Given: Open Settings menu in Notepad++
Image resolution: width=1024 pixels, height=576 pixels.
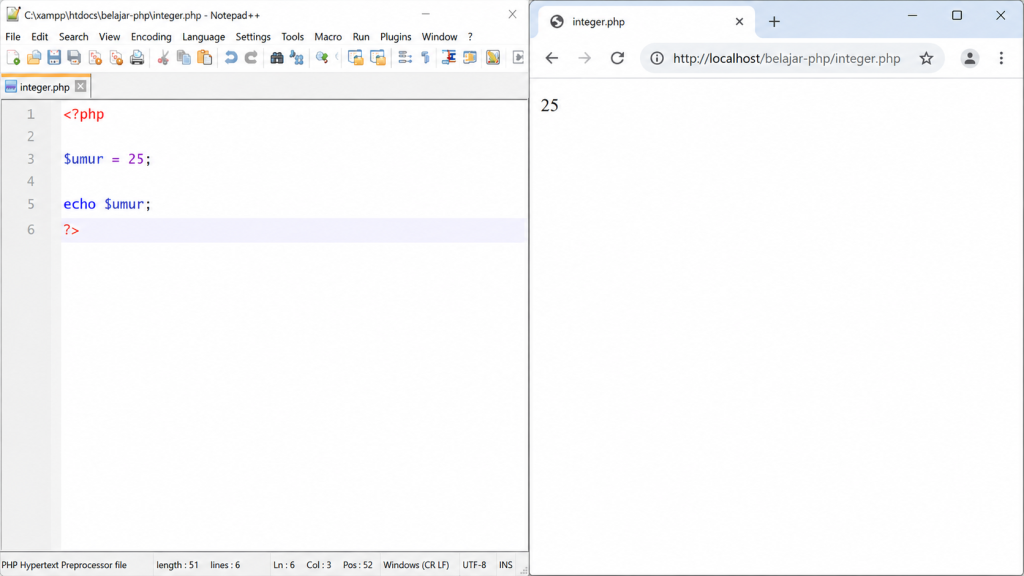Looking at the screenshot, I should click(253, 37).
